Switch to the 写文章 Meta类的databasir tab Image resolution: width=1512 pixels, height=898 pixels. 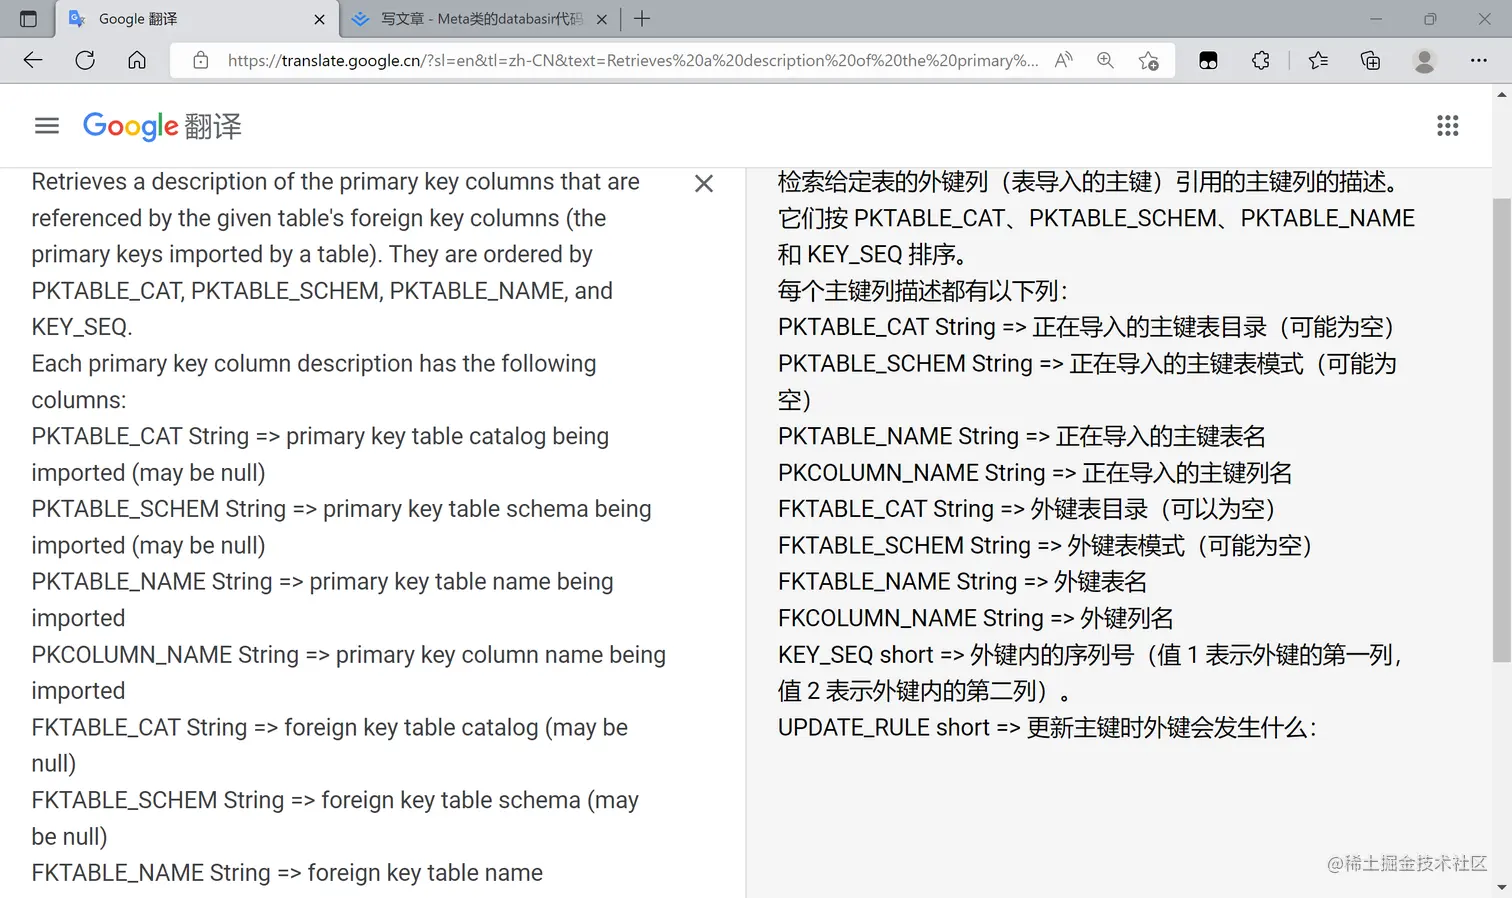point(482,19)
